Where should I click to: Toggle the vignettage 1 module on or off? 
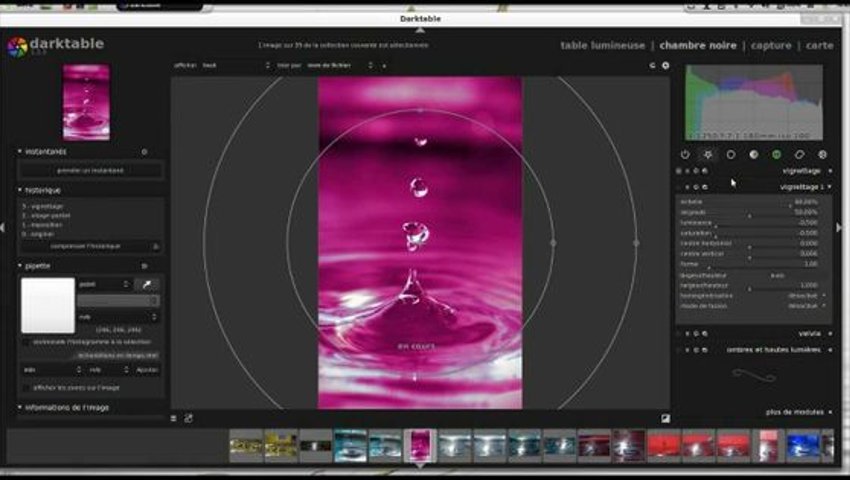click(x=679, y=187)
